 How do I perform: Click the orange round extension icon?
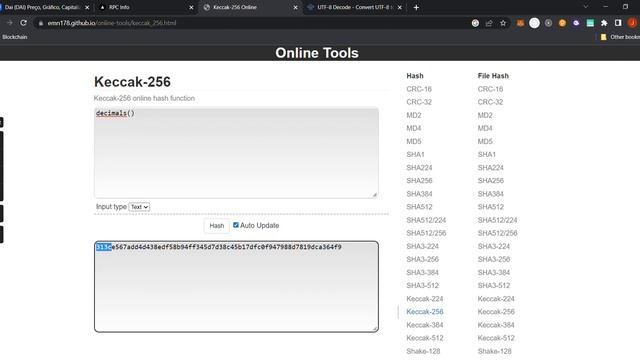562,23
